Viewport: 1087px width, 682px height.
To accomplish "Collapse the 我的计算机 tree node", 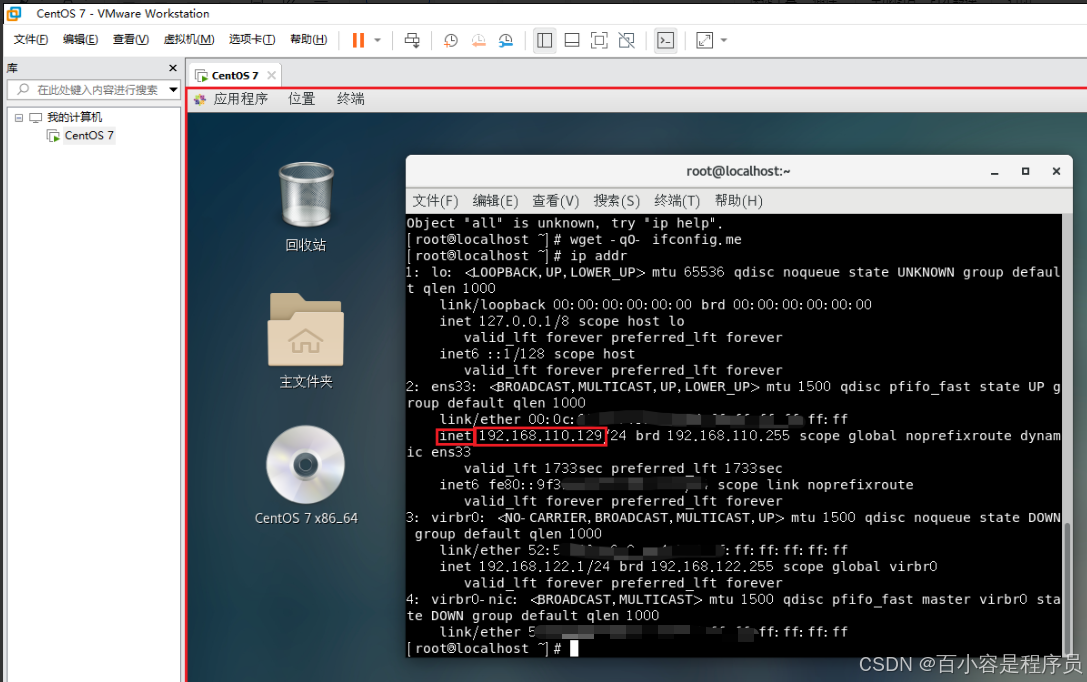I will click(x=19, y=118).
